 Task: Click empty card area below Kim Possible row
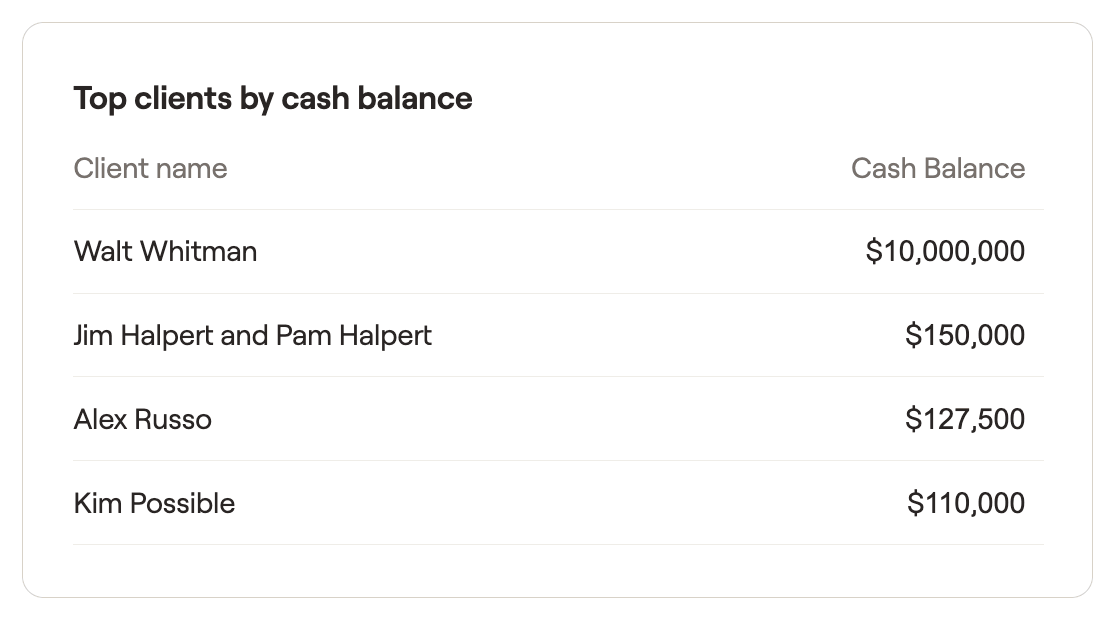coord(558,571)
